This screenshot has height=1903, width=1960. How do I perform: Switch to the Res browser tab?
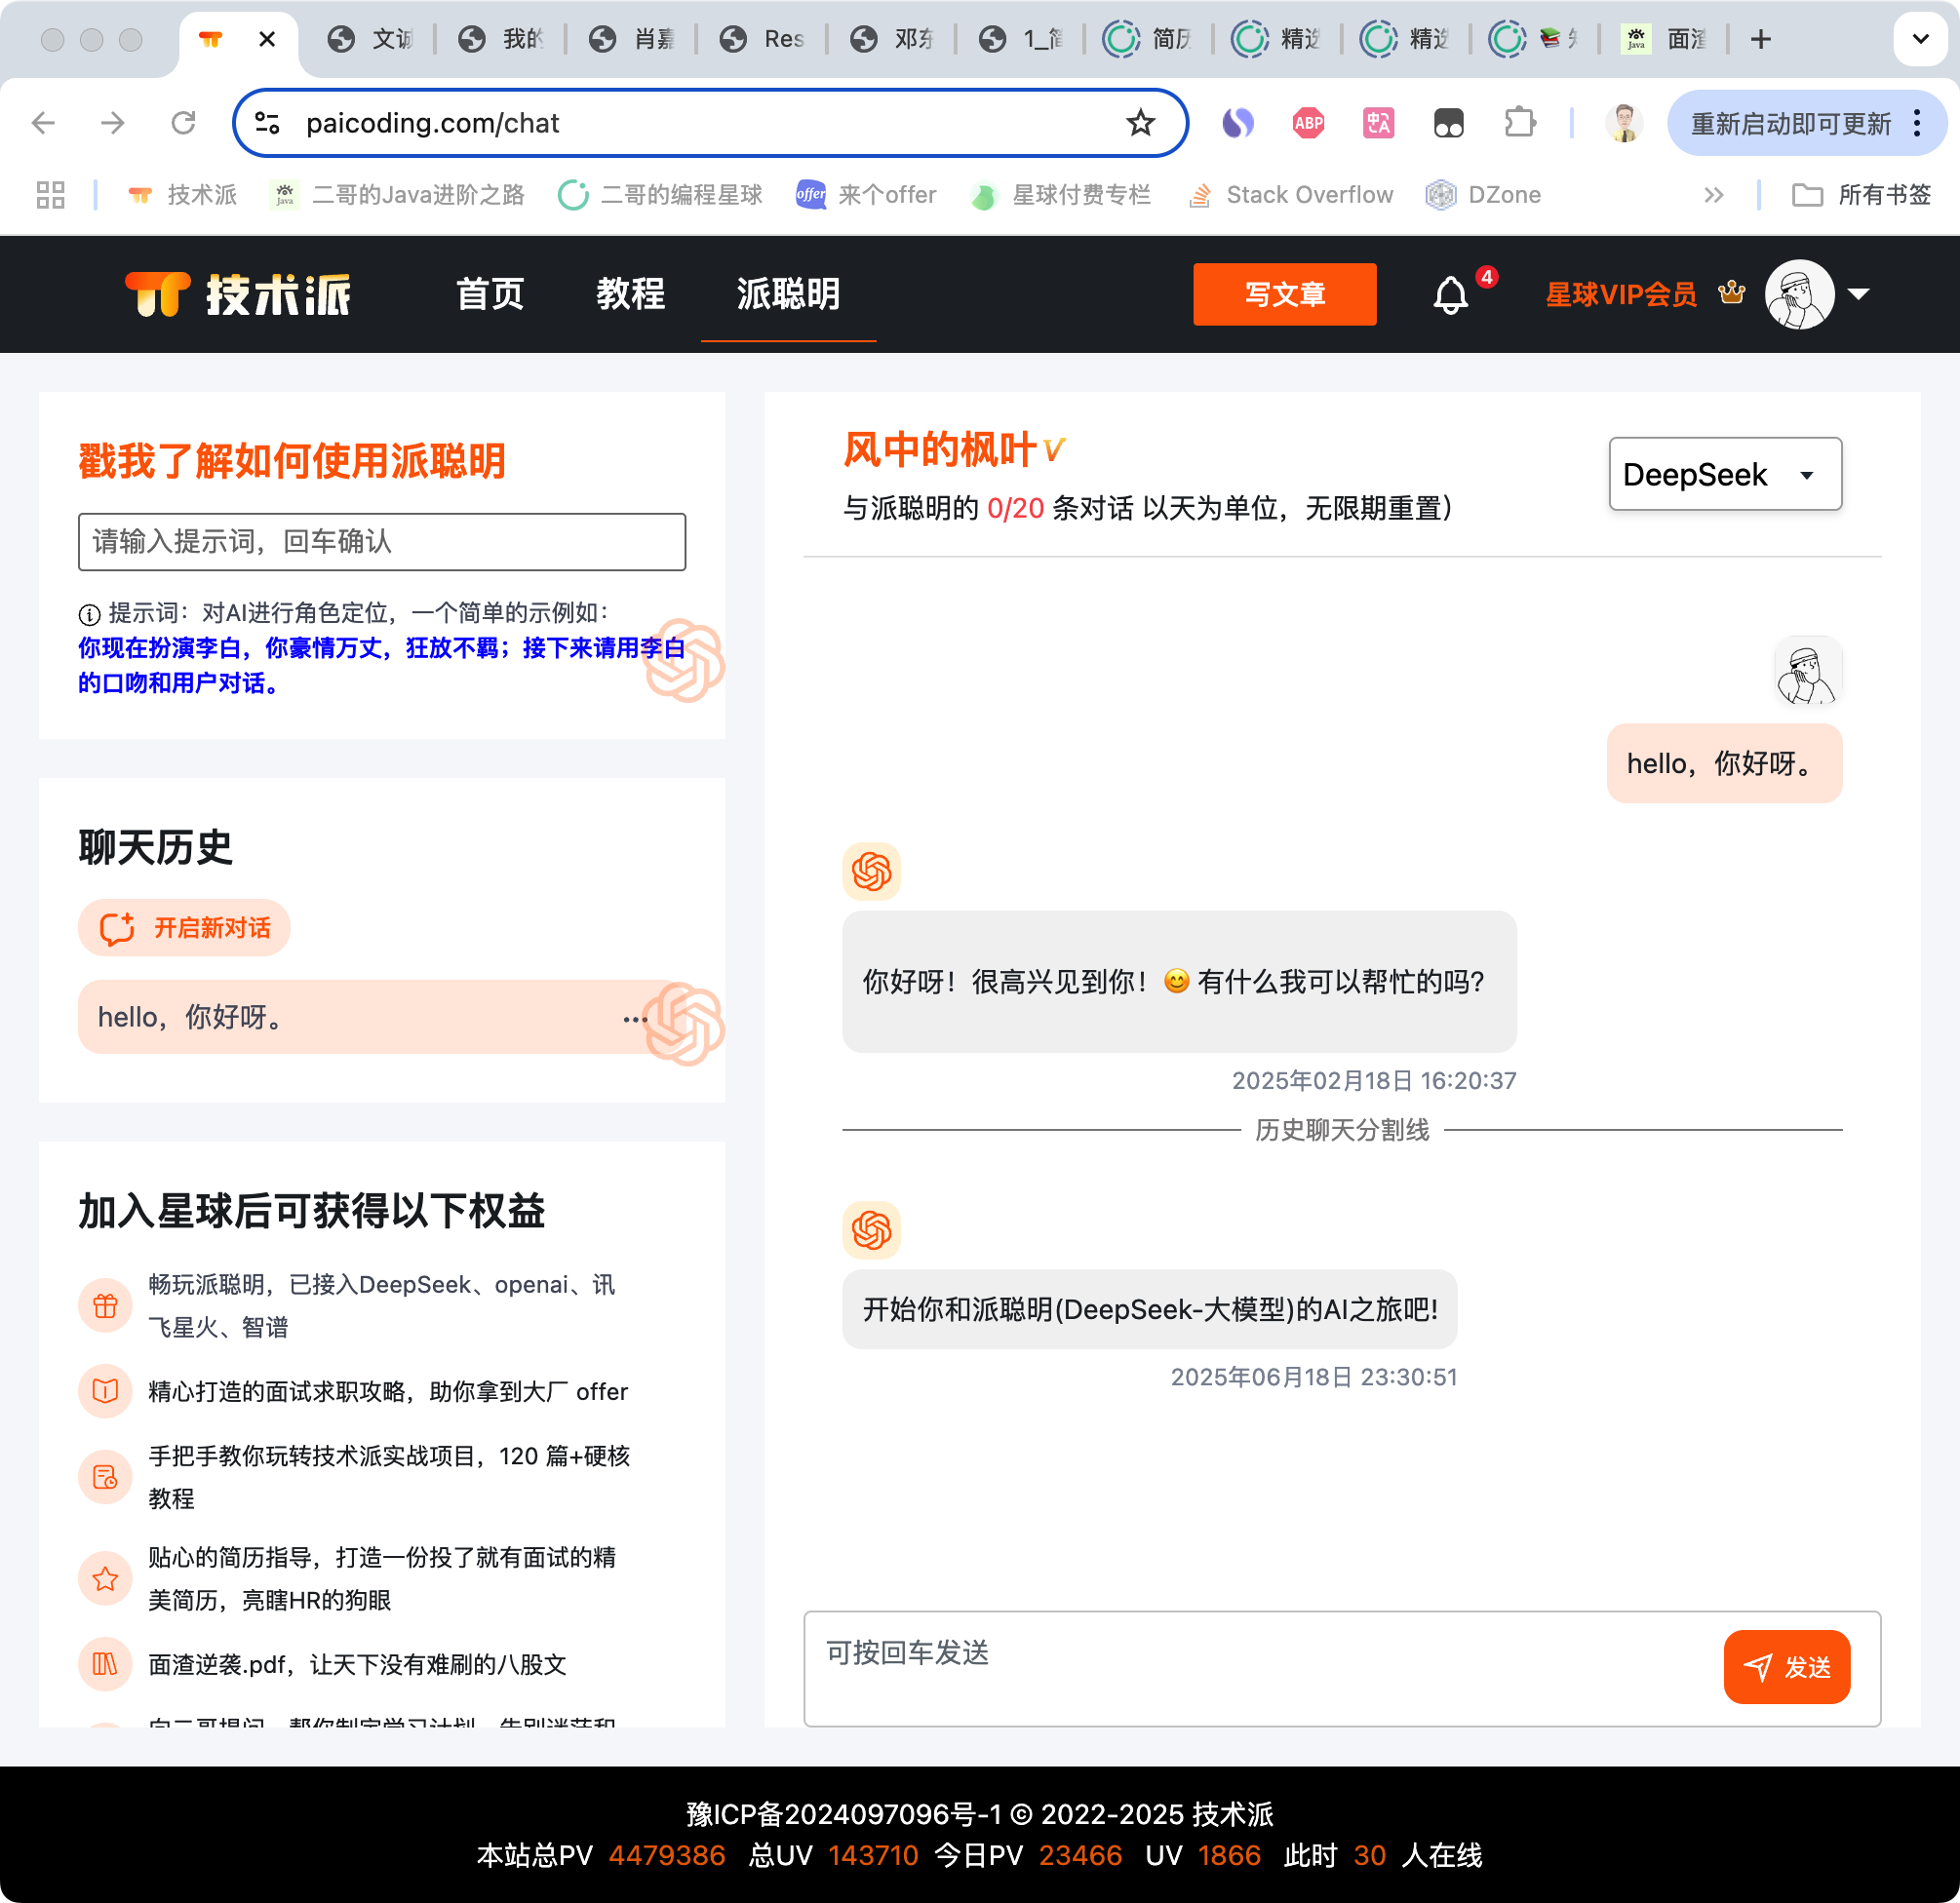763,39
